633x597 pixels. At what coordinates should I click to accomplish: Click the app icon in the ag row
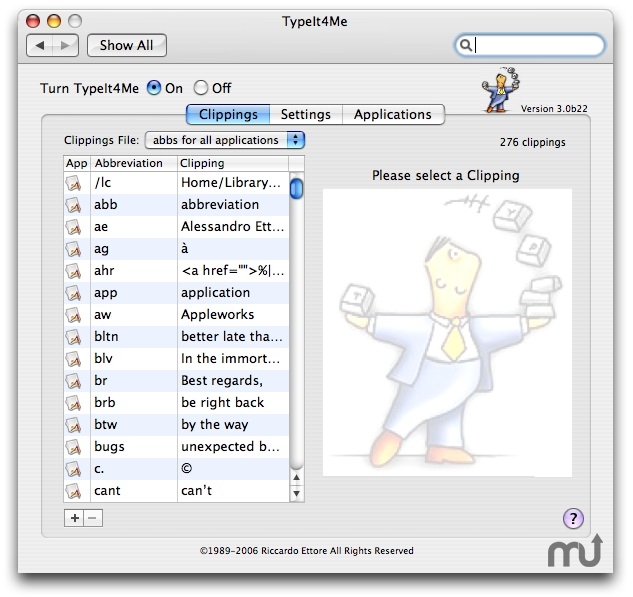click(x=73, y=249)
